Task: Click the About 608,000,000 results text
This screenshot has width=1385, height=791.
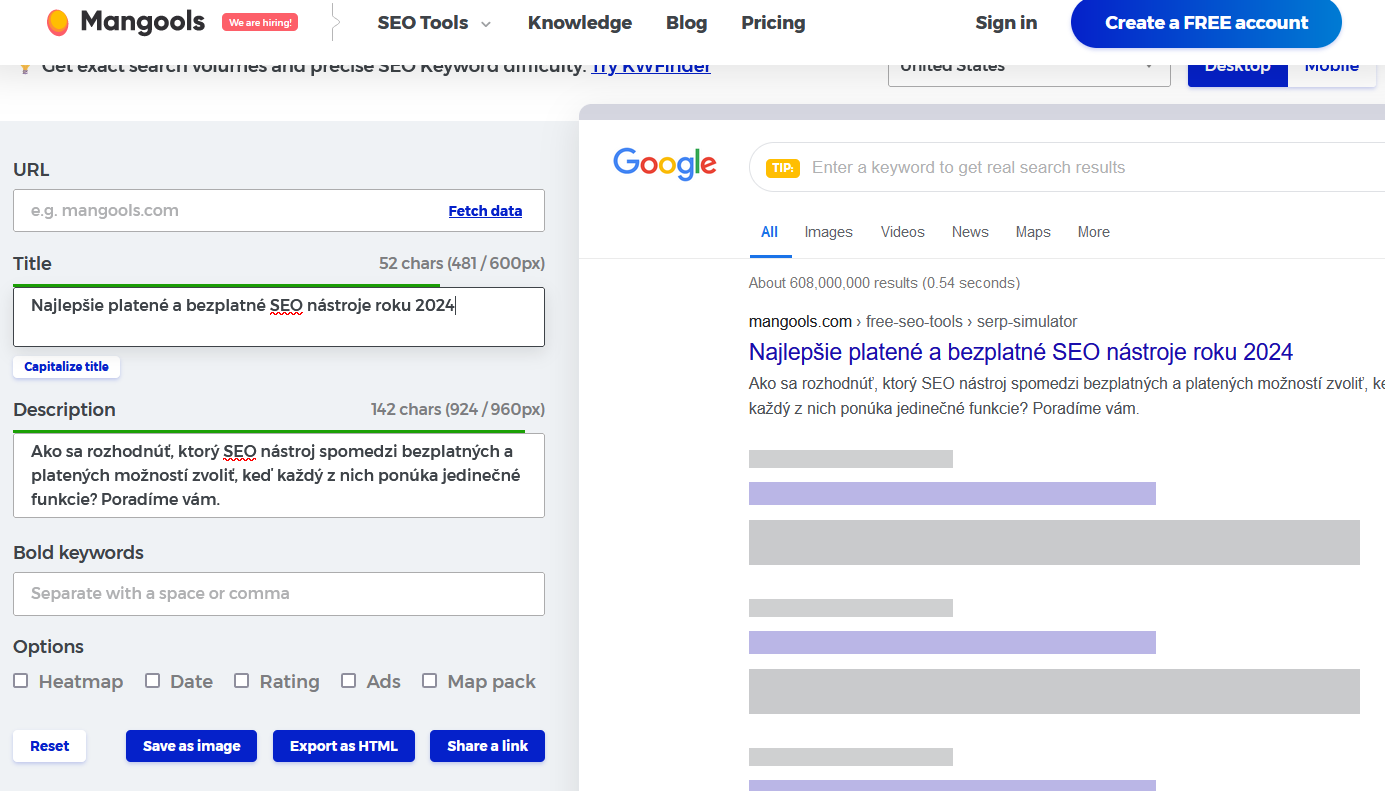Action: (884, 283)
